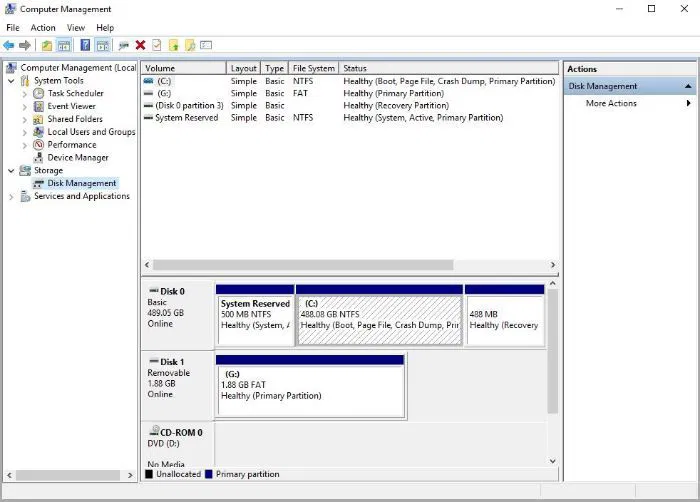Screen dimensions: 700x502
Task: Open Event Viewer in System Tools
Action: (71, 106)
